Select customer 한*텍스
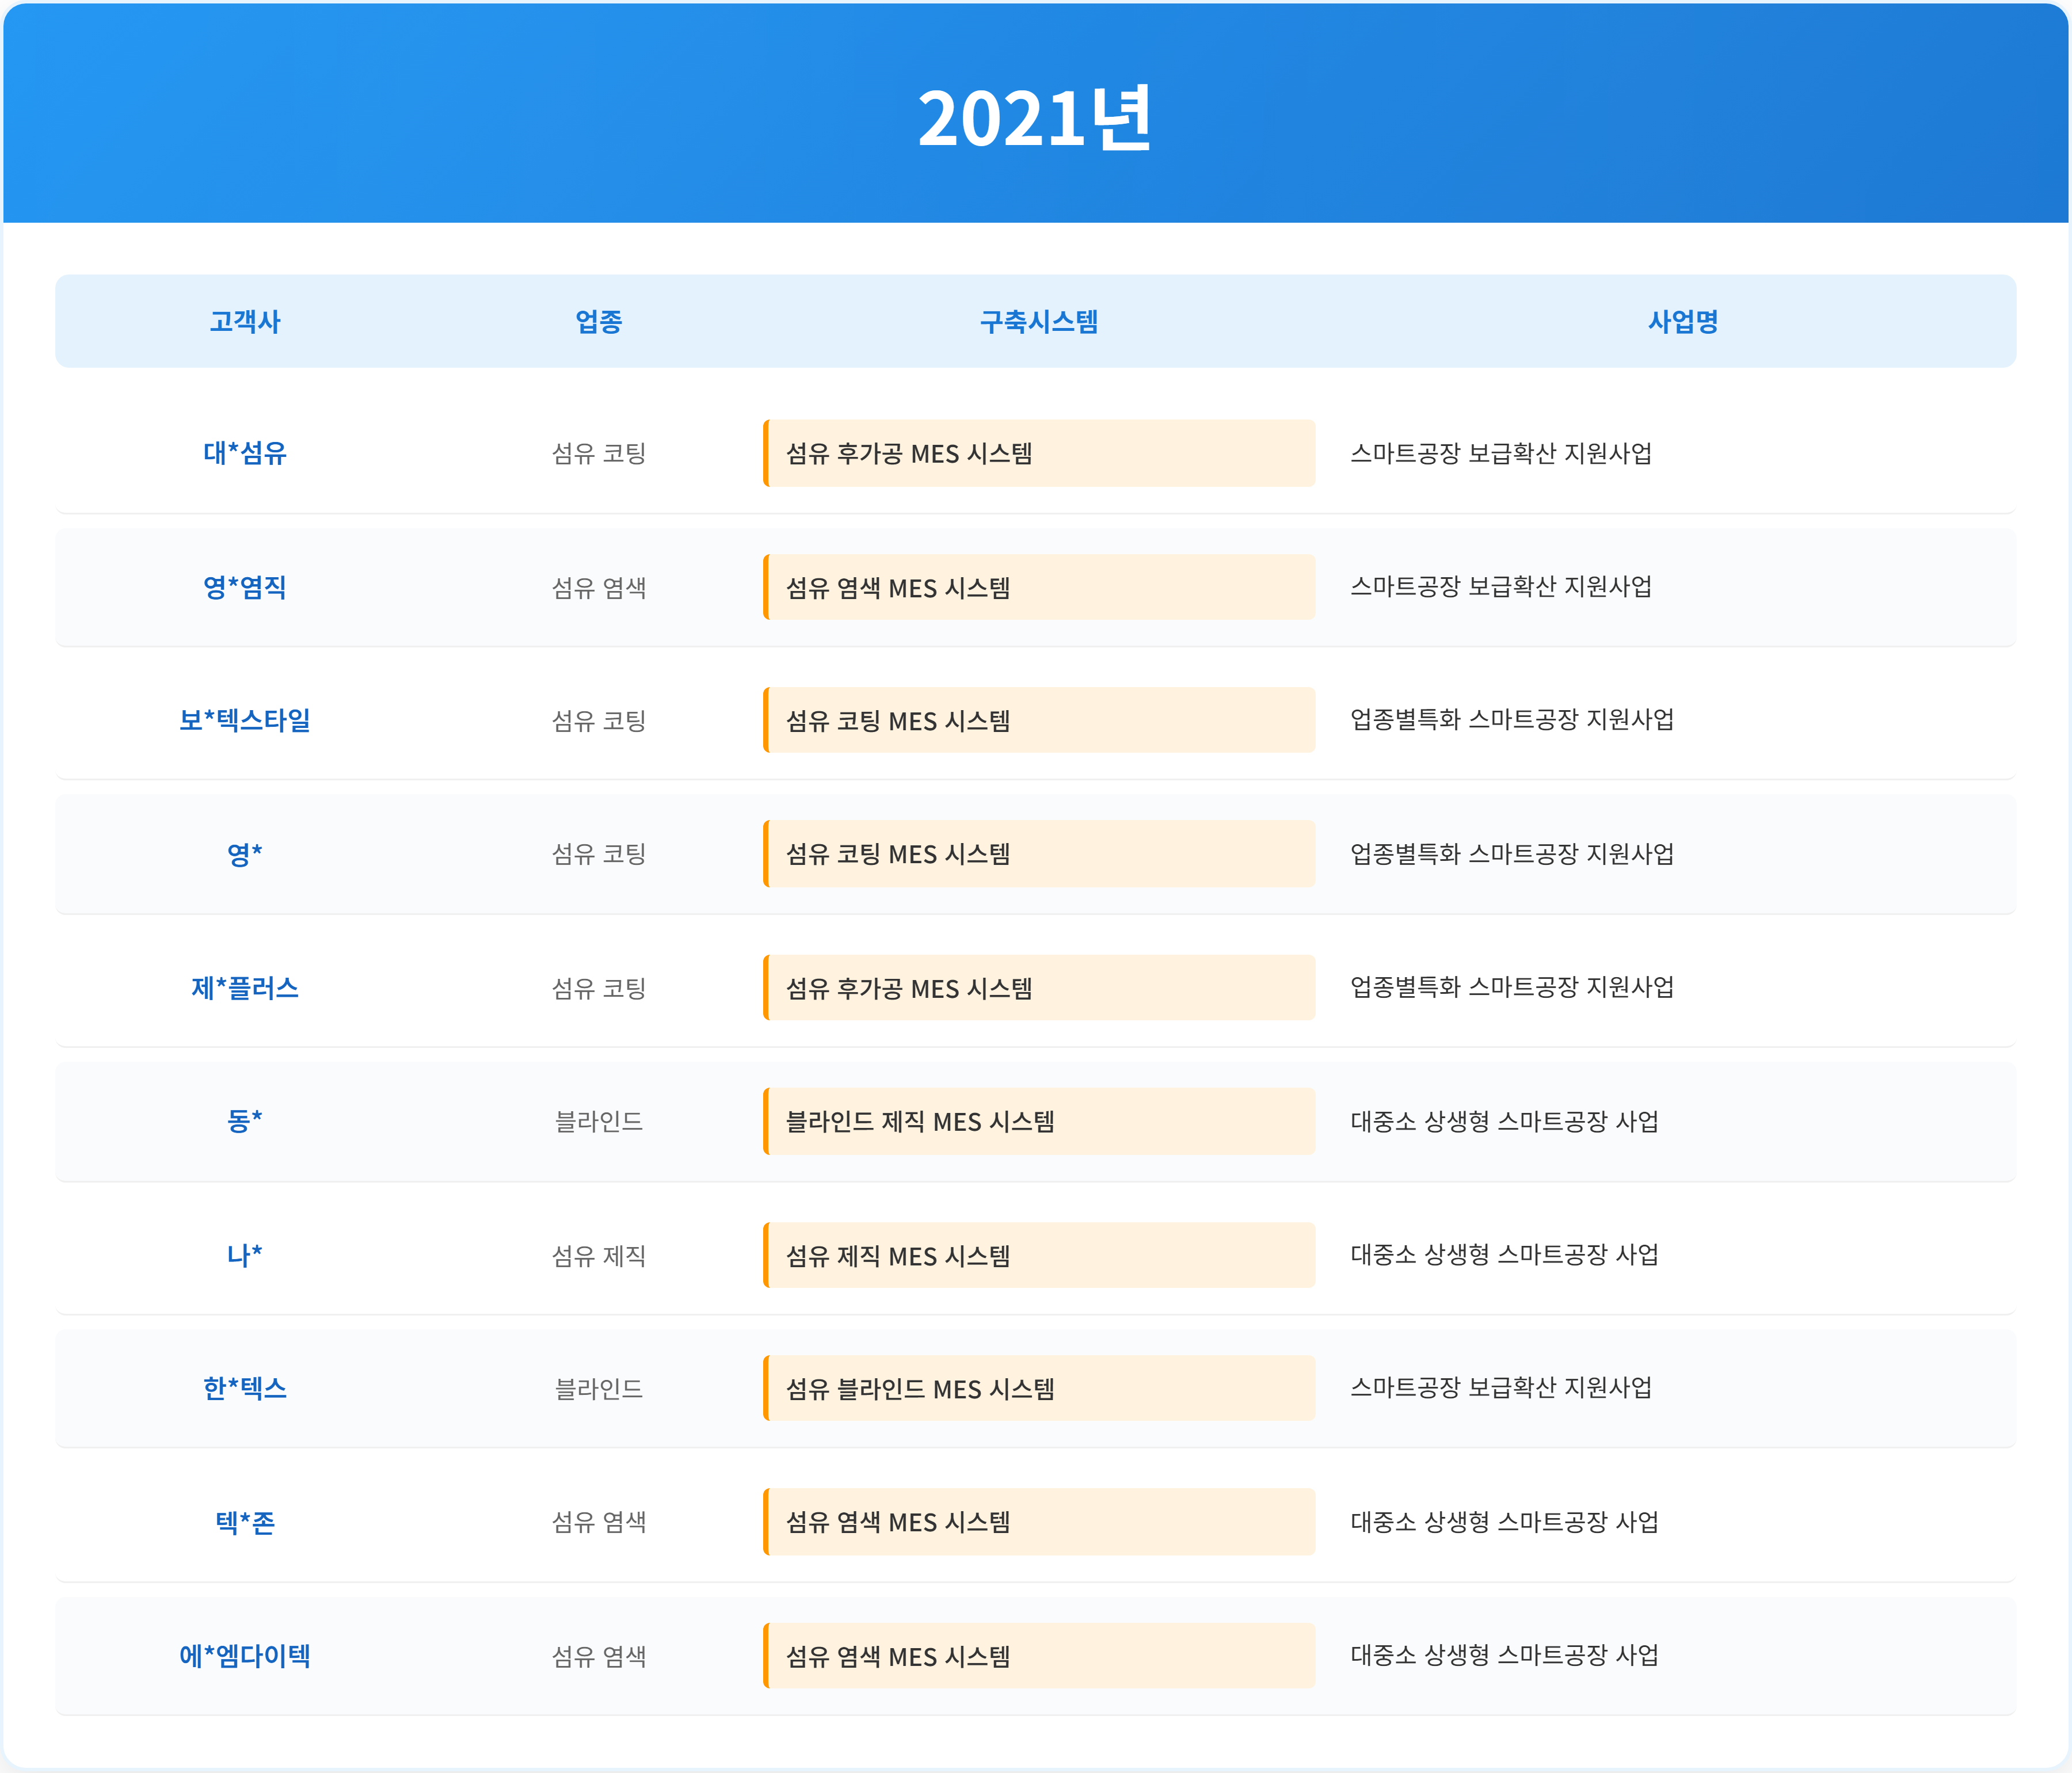Viewport: 2072px width, 1773px height. click(244, 1388)
